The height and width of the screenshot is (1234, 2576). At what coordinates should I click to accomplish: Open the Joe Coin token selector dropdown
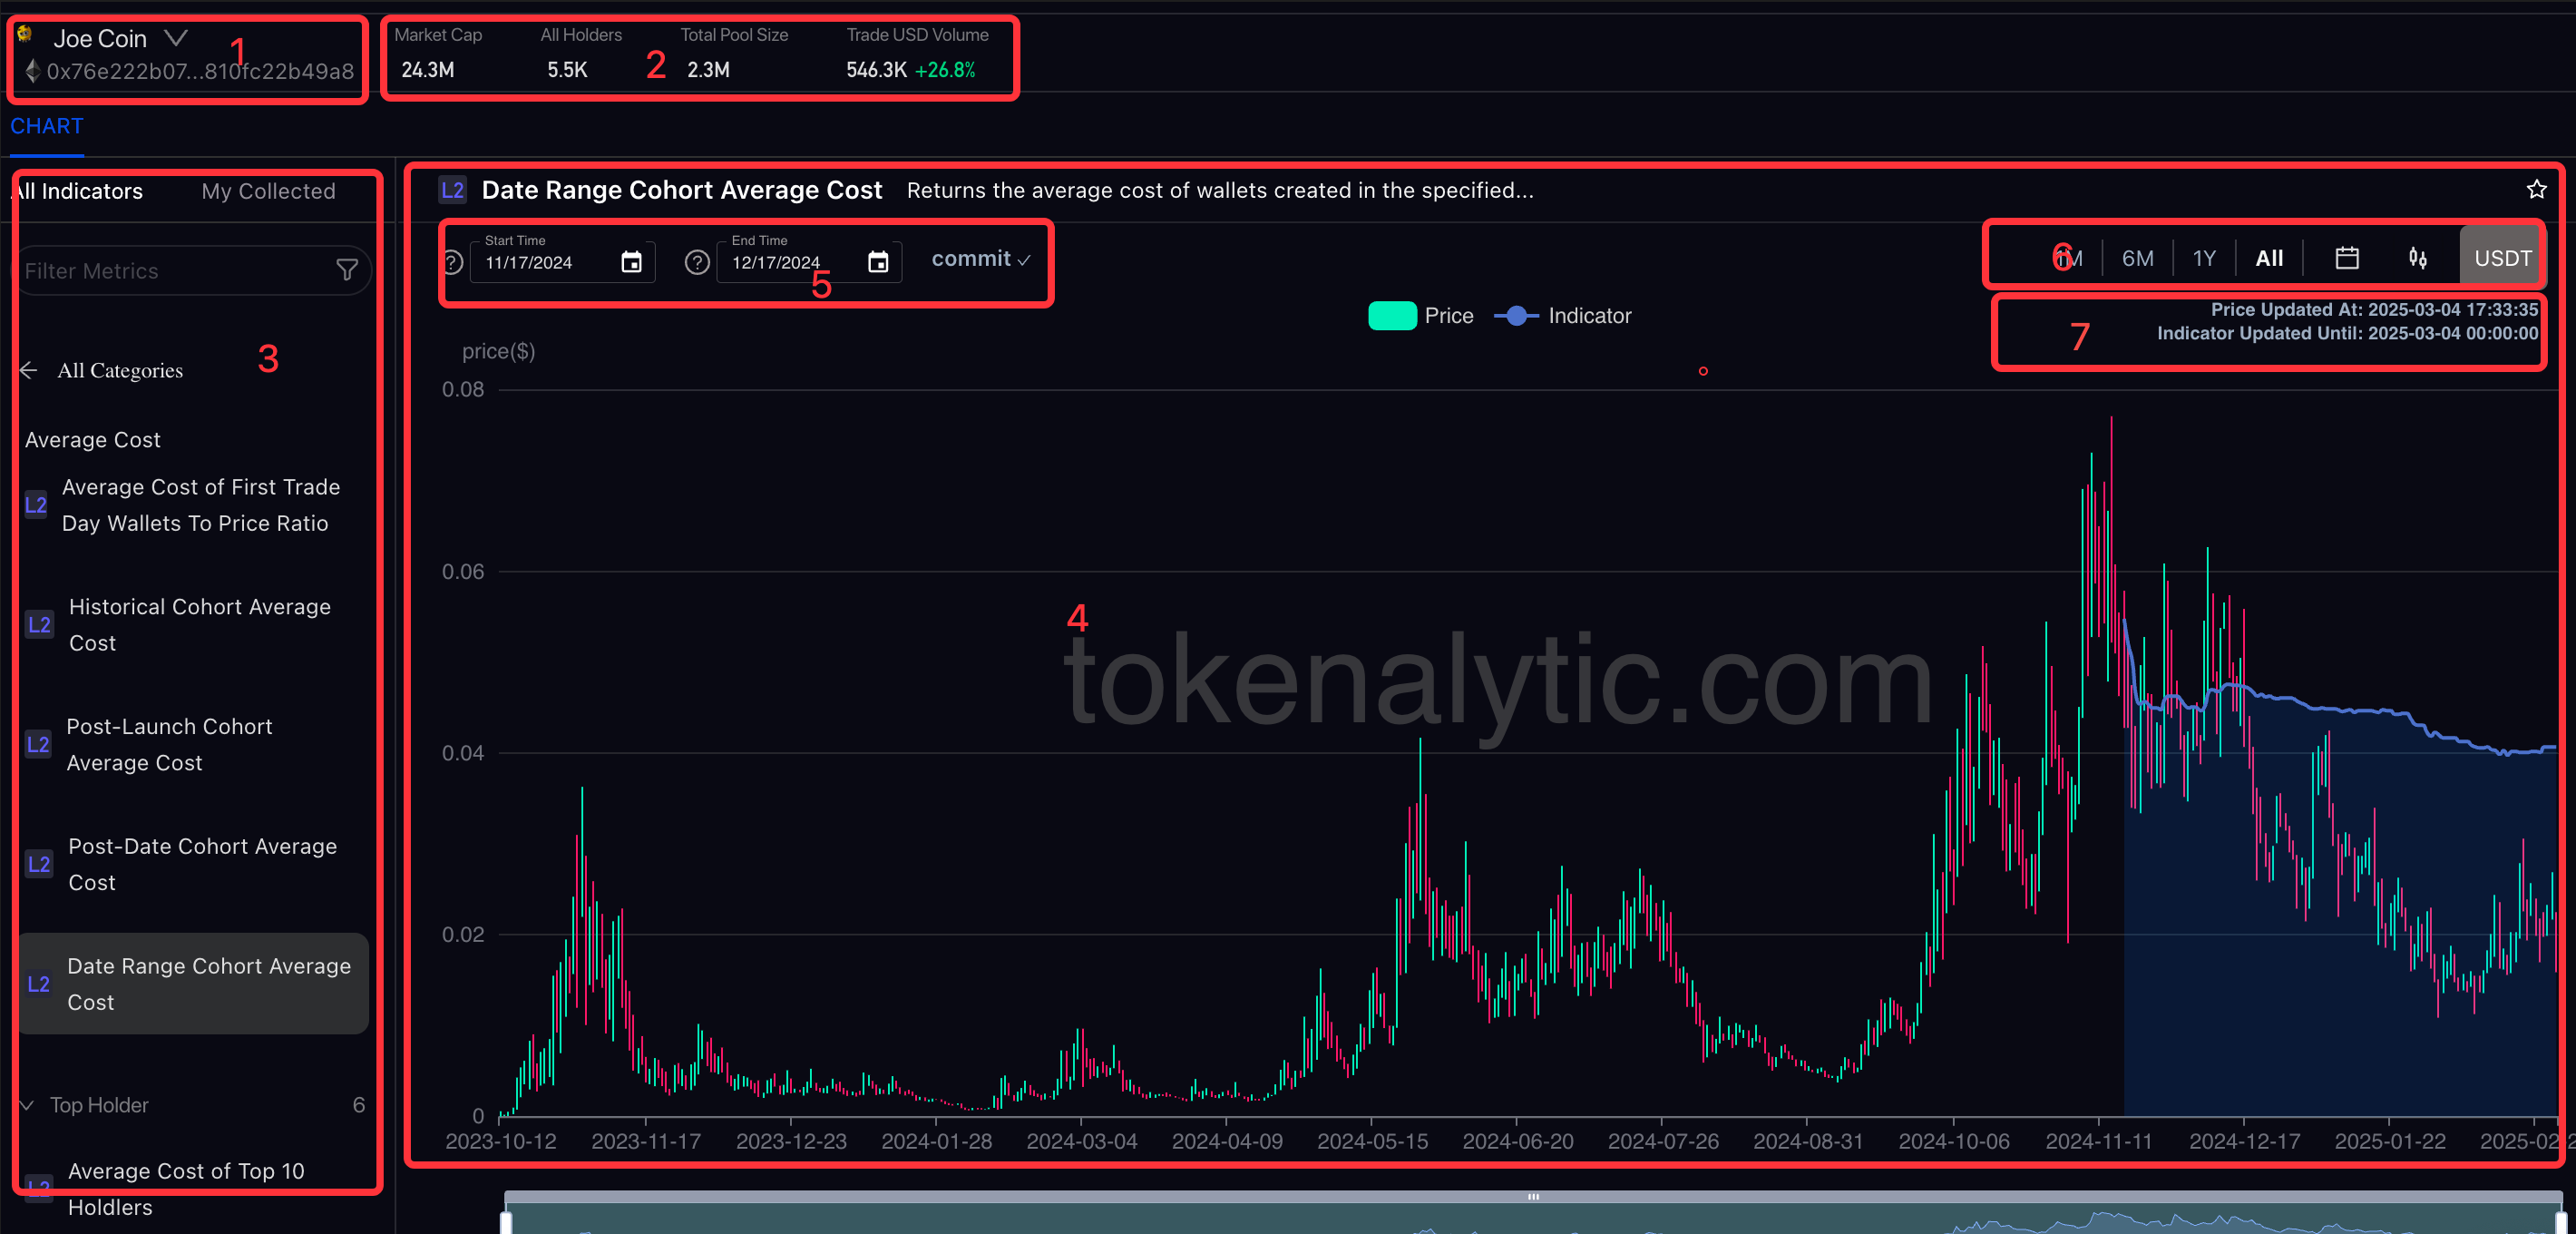pos(176,39)
